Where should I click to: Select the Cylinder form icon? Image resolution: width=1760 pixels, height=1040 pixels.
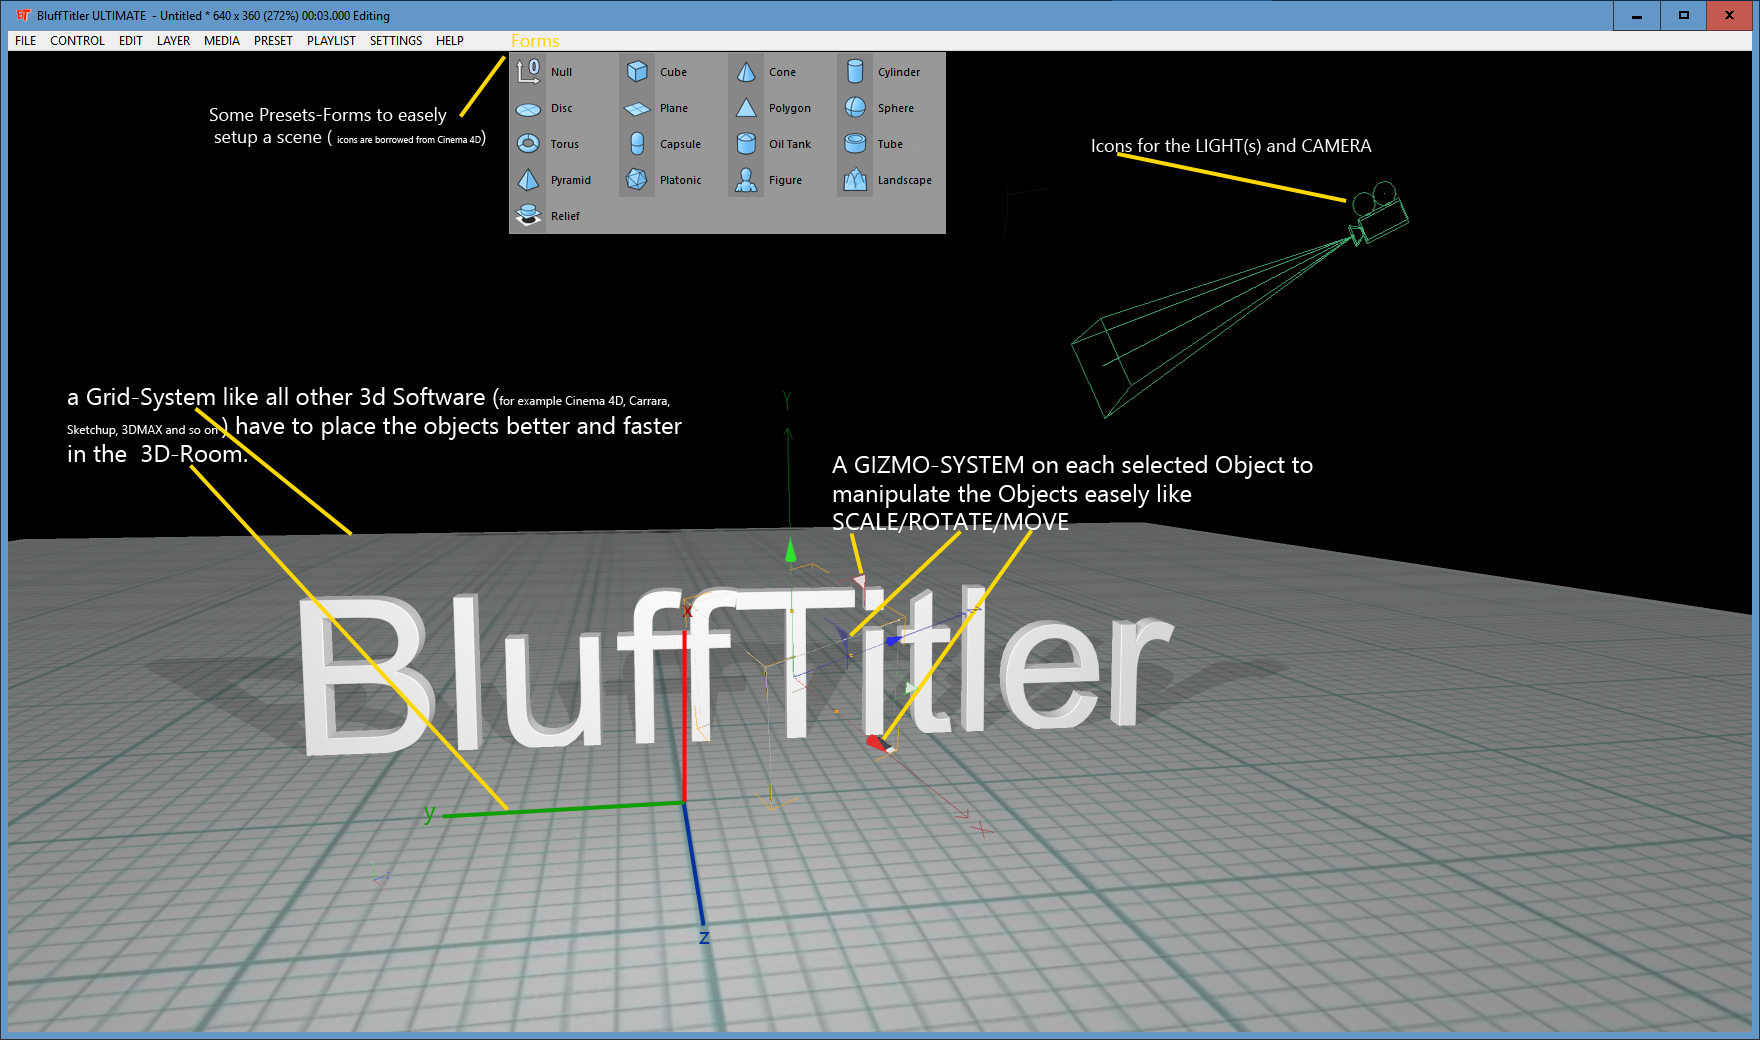pos(855,72)
